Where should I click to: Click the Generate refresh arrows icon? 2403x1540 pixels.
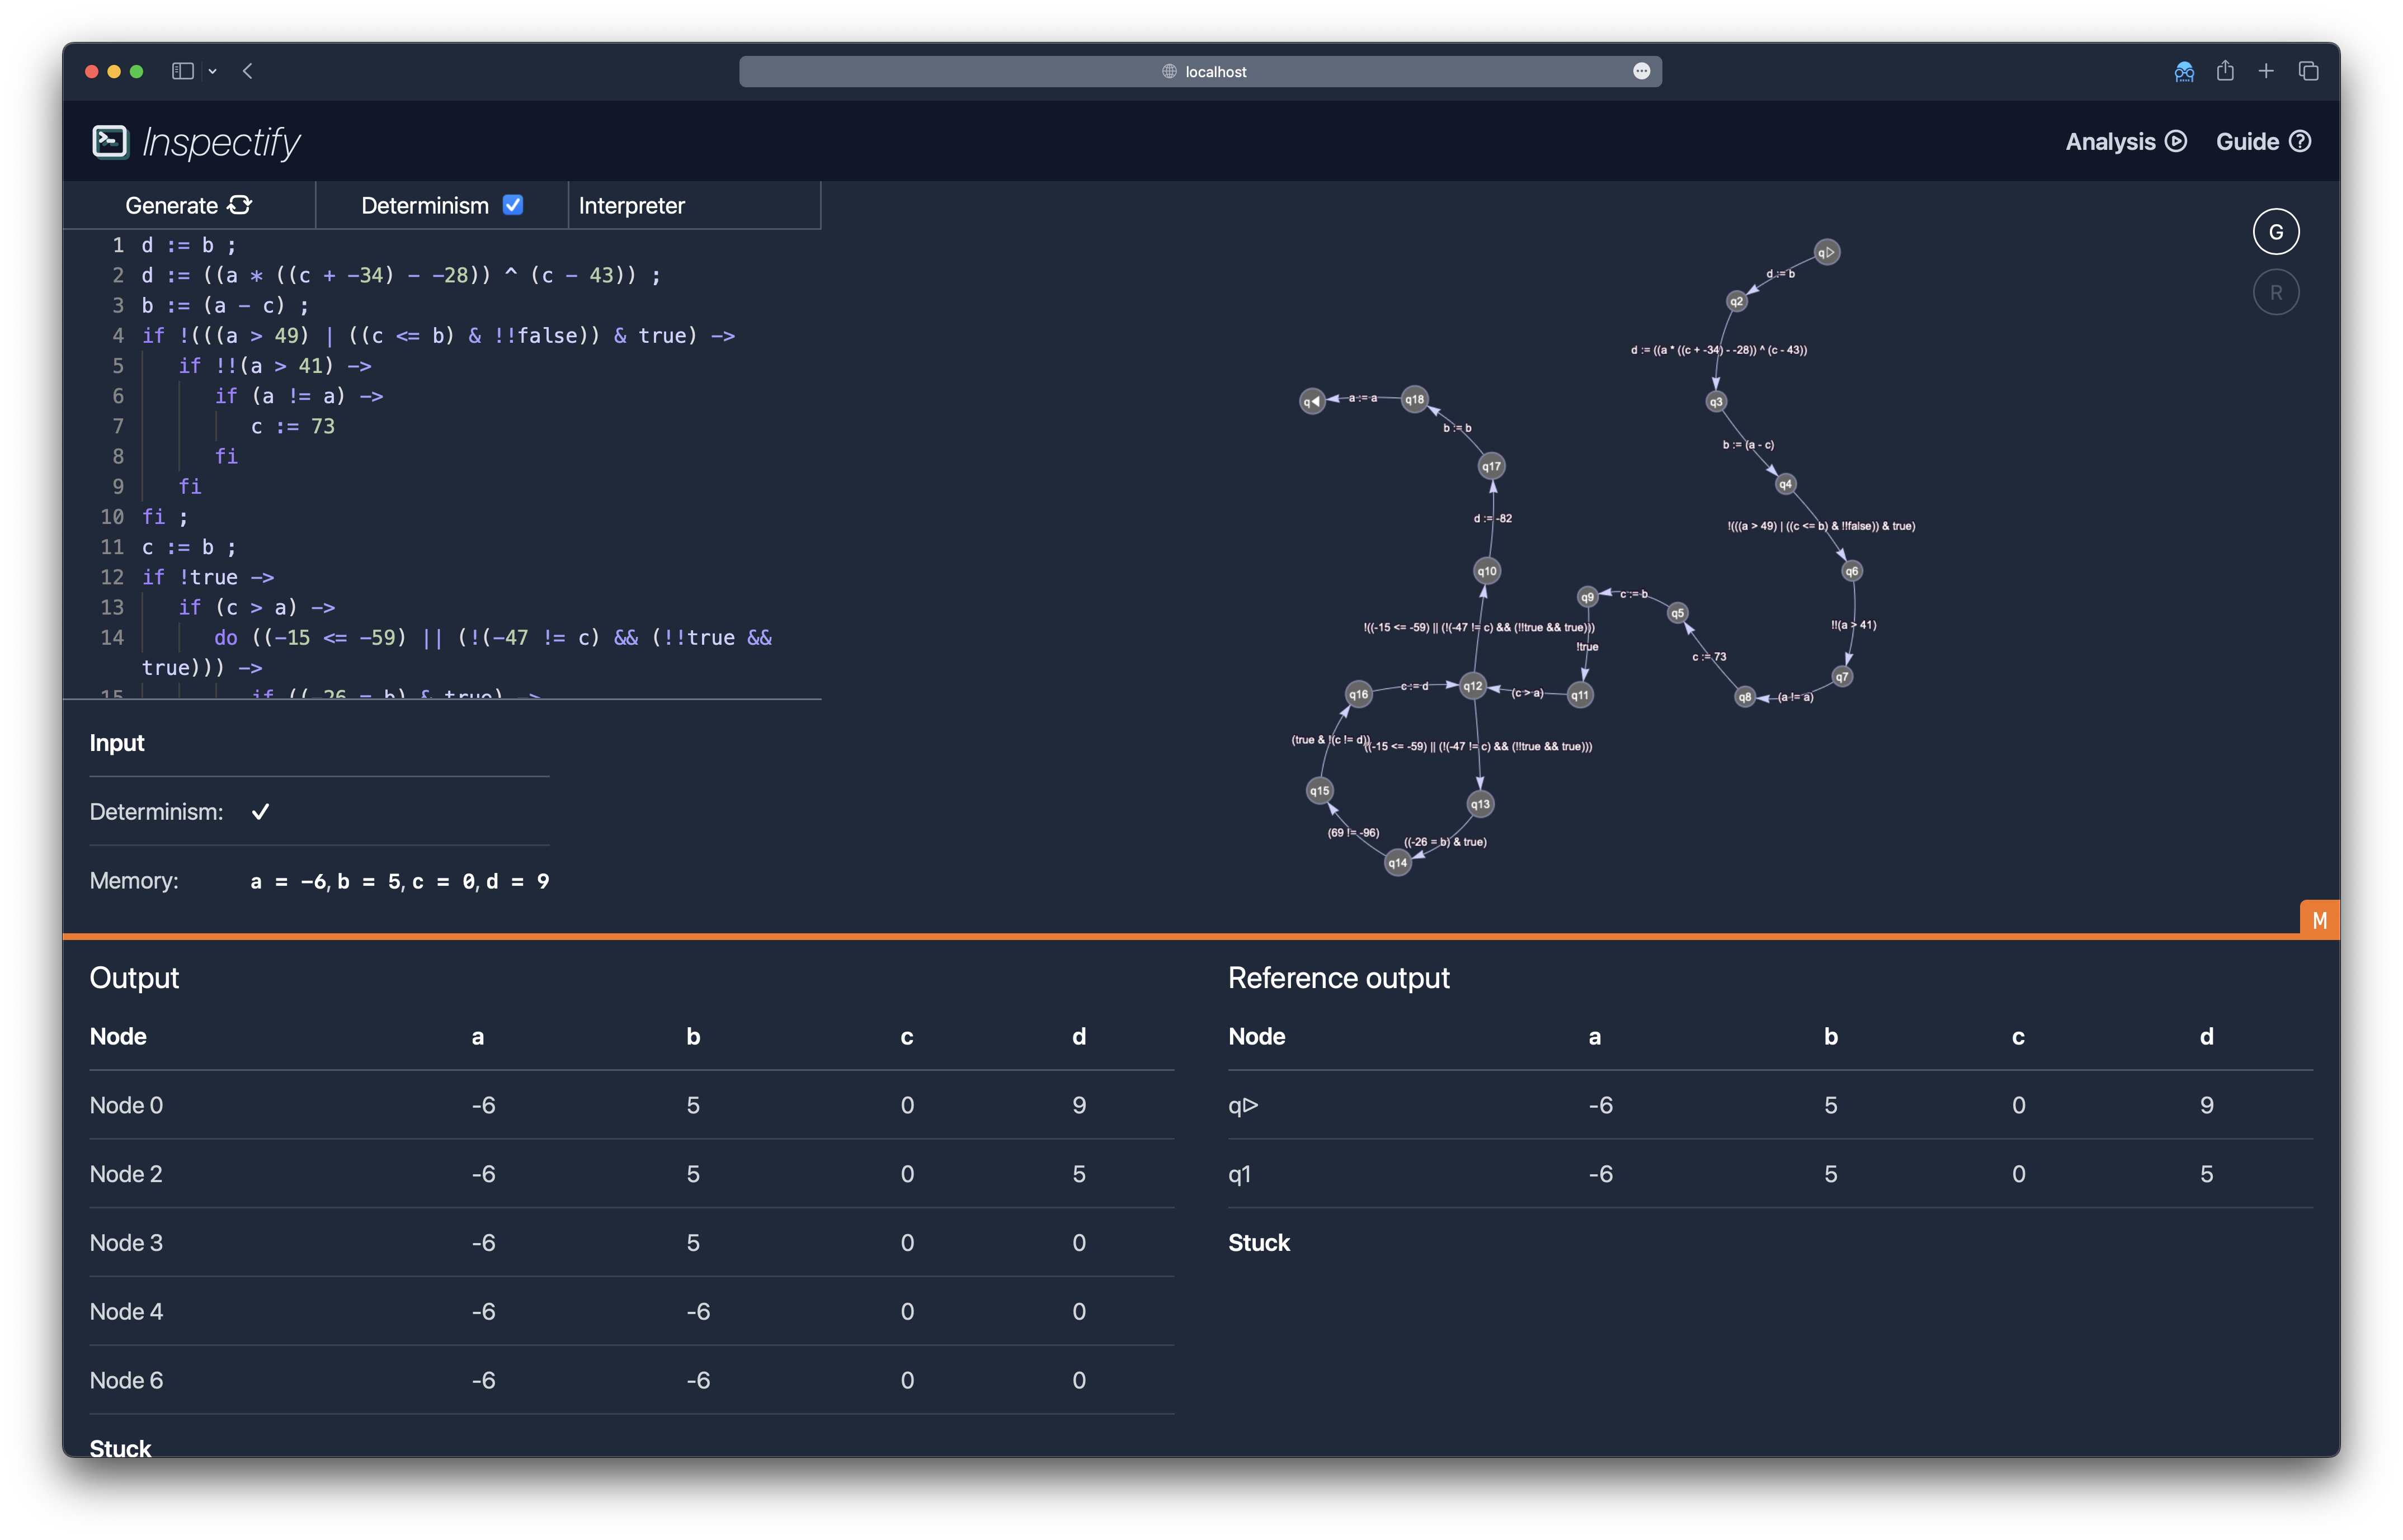tap(240, 205)
